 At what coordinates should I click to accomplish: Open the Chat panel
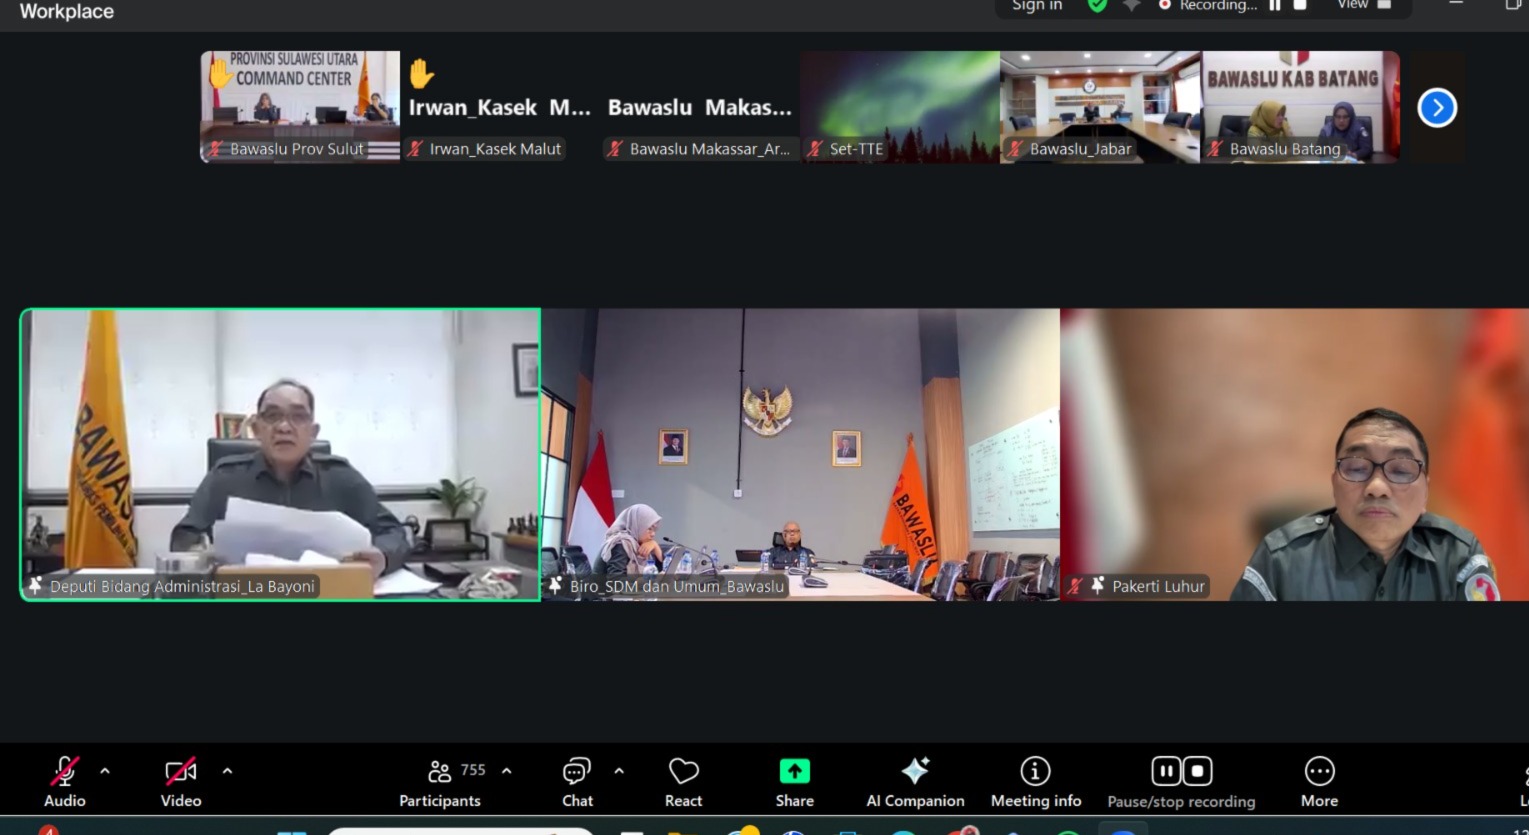(577, 782)
